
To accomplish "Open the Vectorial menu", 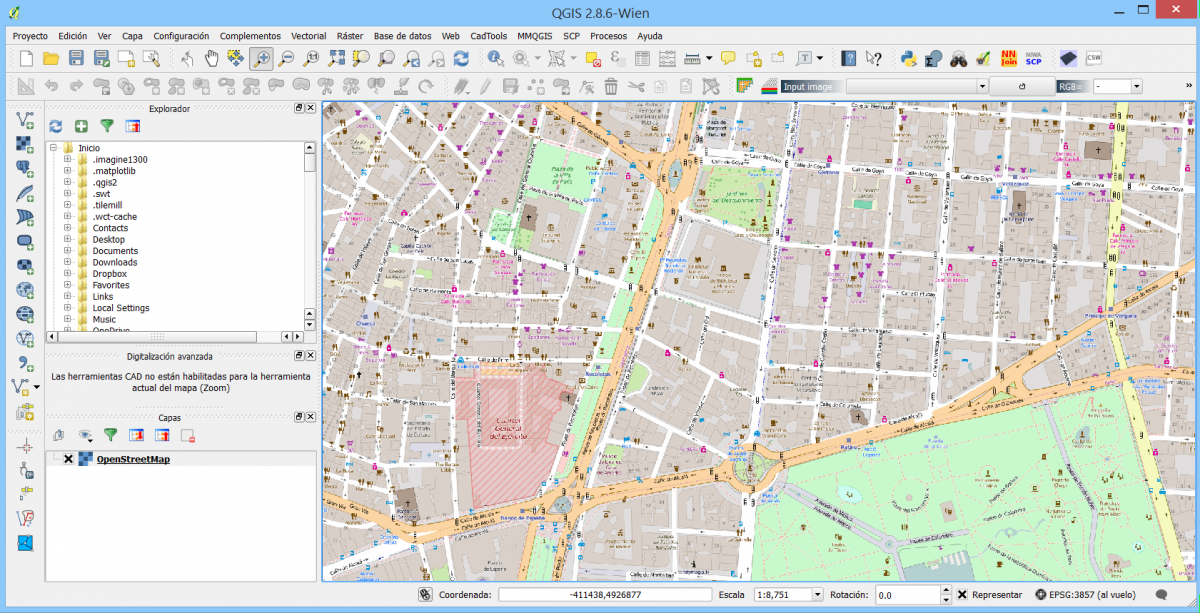I will 308,35.
